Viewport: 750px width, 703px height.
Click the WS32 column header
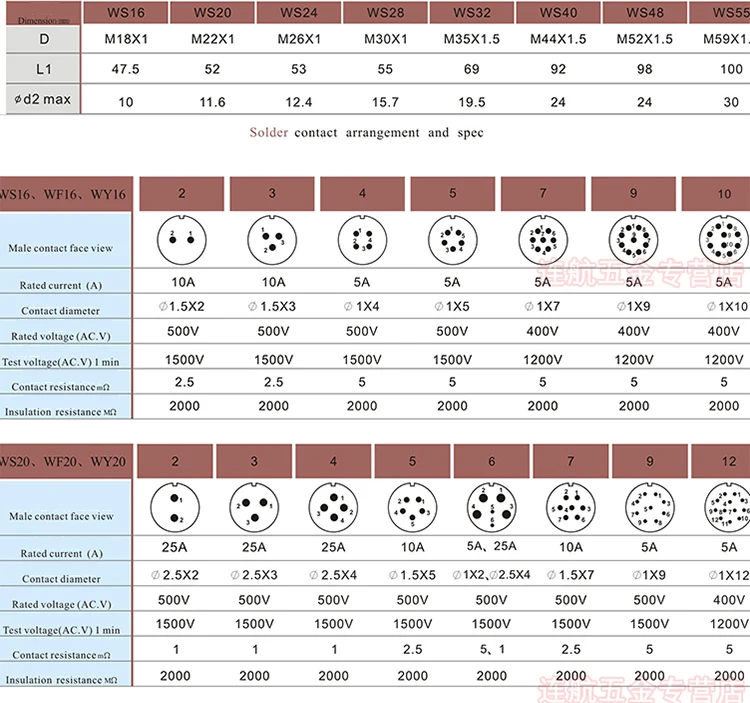tap(472, 12)
